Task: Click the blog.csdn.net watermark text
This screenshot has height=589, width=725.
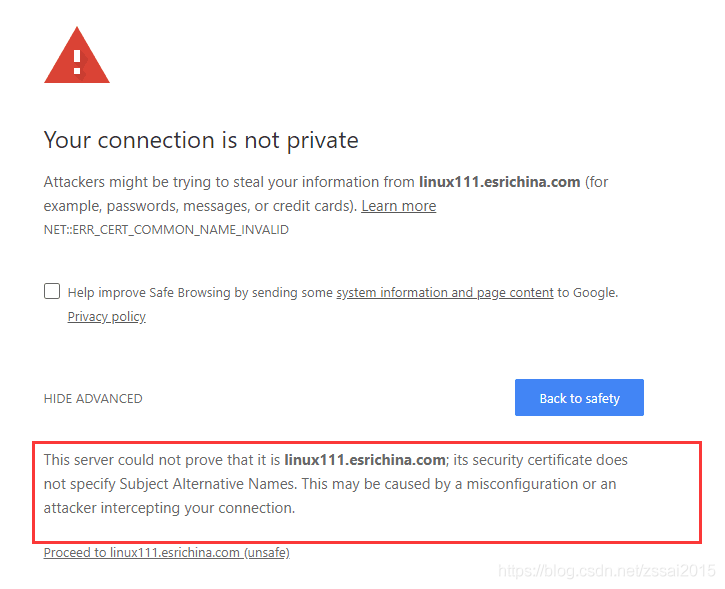Action: pos(607,571)
